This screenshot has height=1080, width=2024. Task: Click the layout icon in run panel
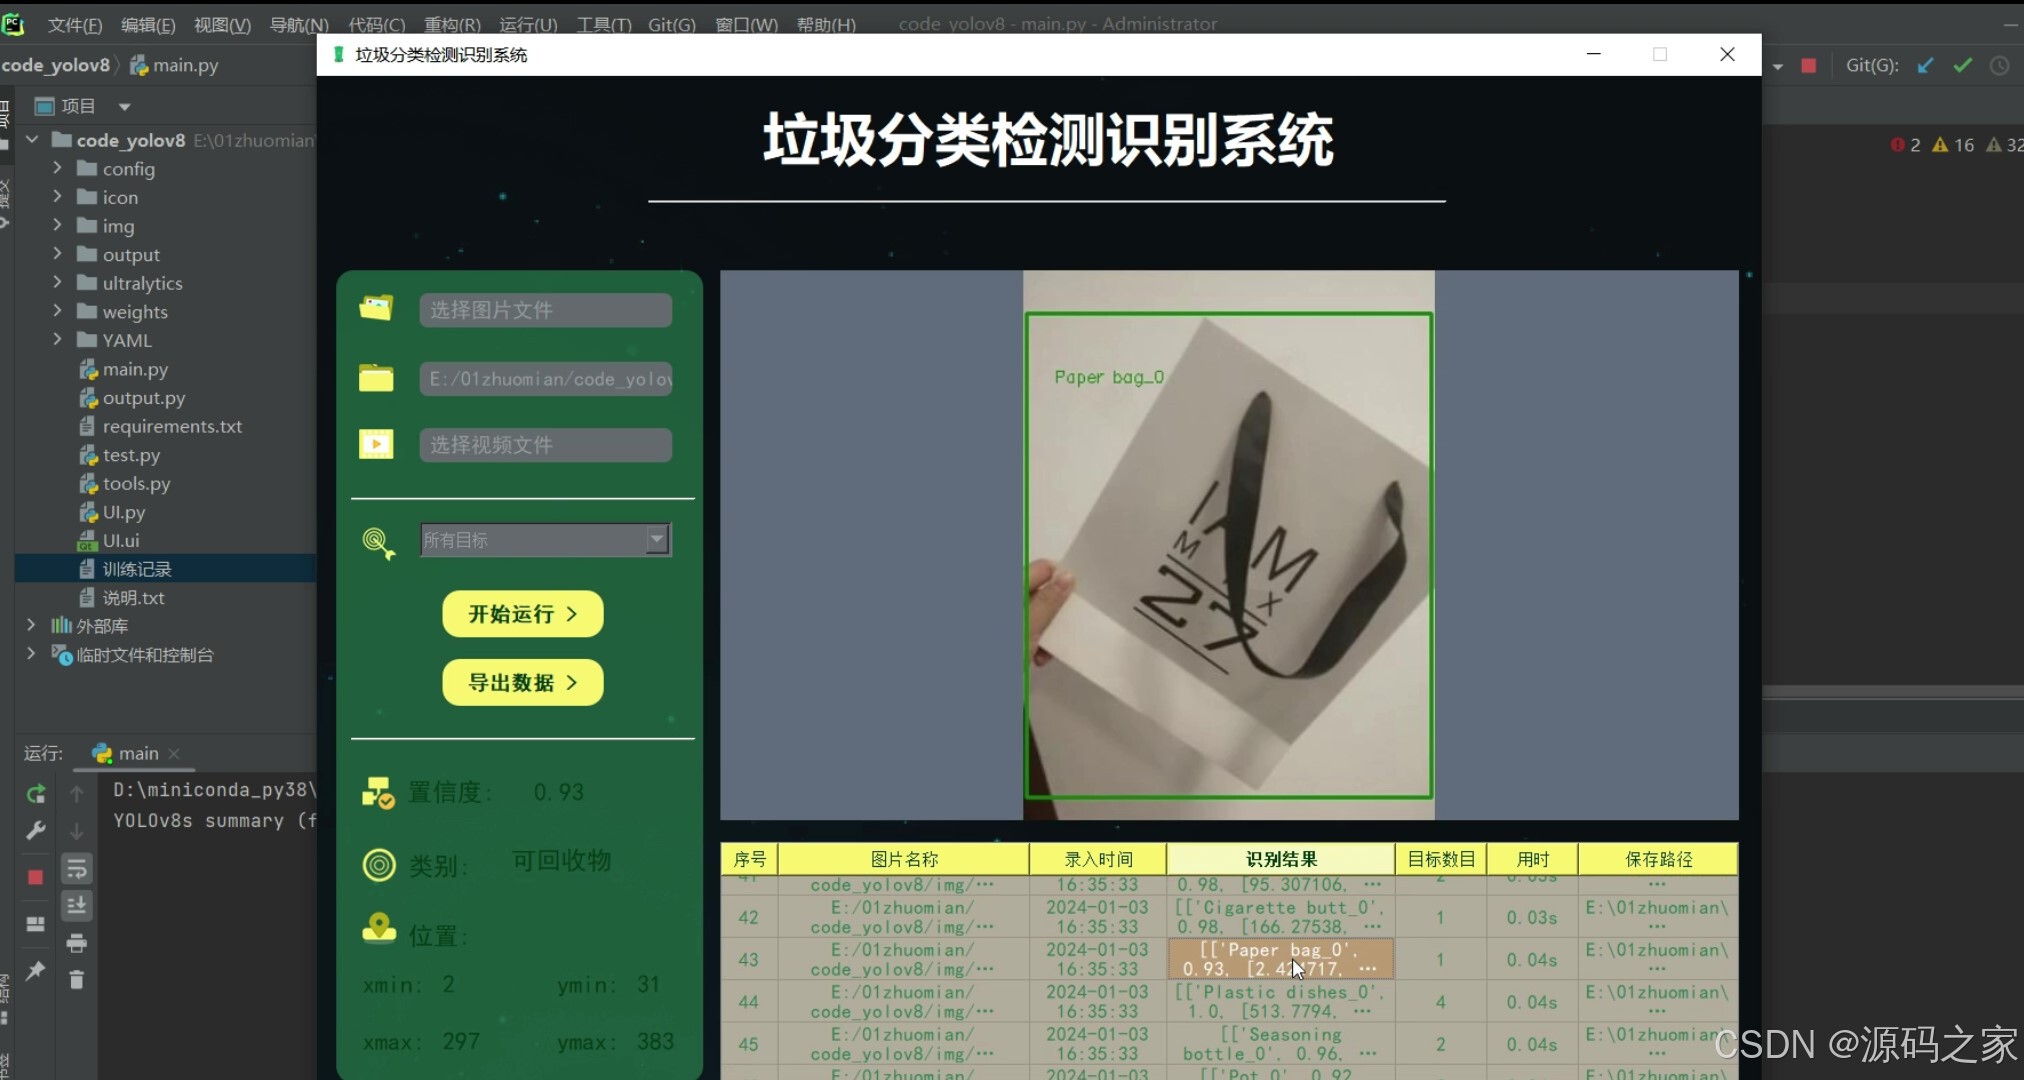coord(36,924)
